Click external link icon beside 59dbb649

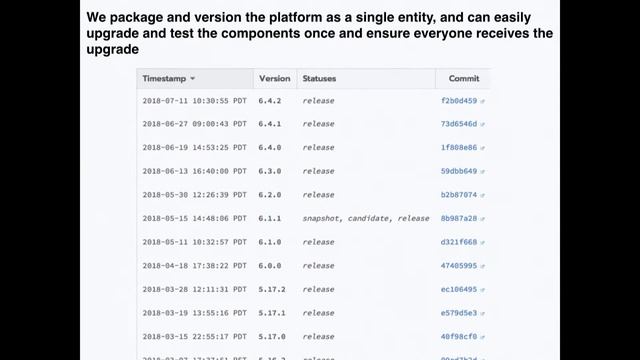pyautogui.click(x=482, y=171)
